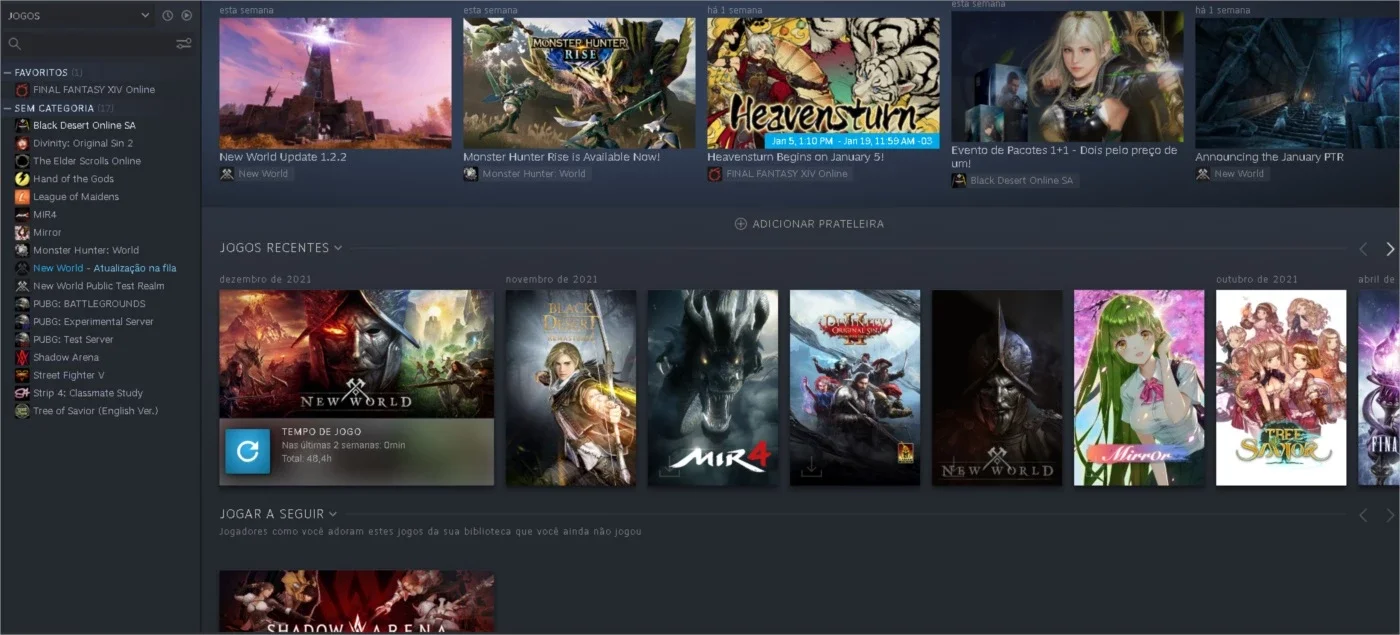
Task: Select New World - Atualização na fila entry
Action: click(x=105, y=268)
